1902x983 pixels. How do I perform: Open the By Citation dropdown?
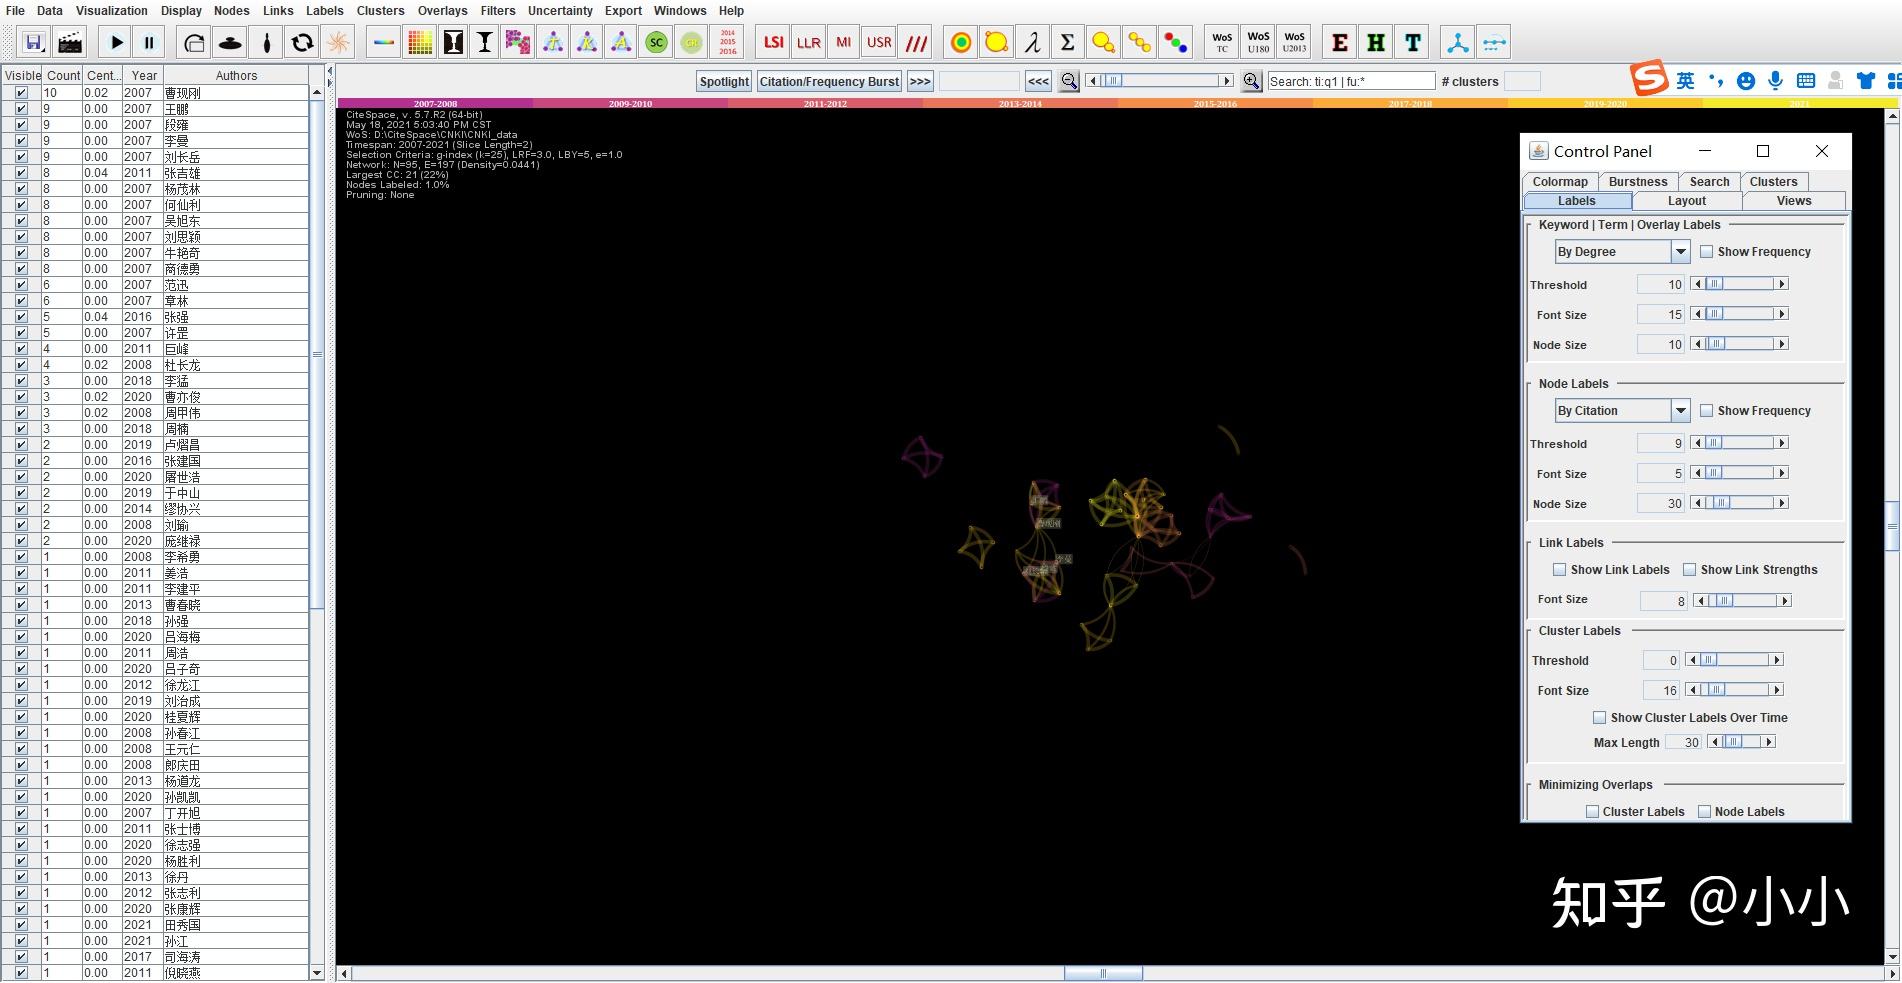click(x=1680, y=411)
